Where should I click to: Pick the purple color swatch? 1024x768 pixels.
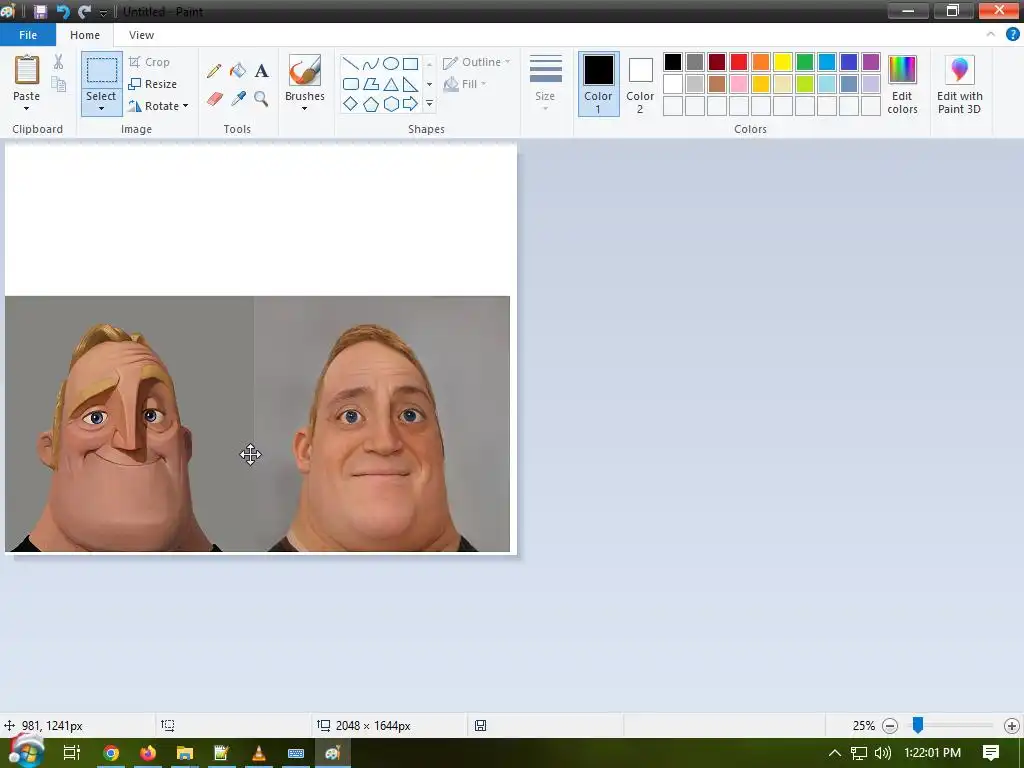point(871,62)
